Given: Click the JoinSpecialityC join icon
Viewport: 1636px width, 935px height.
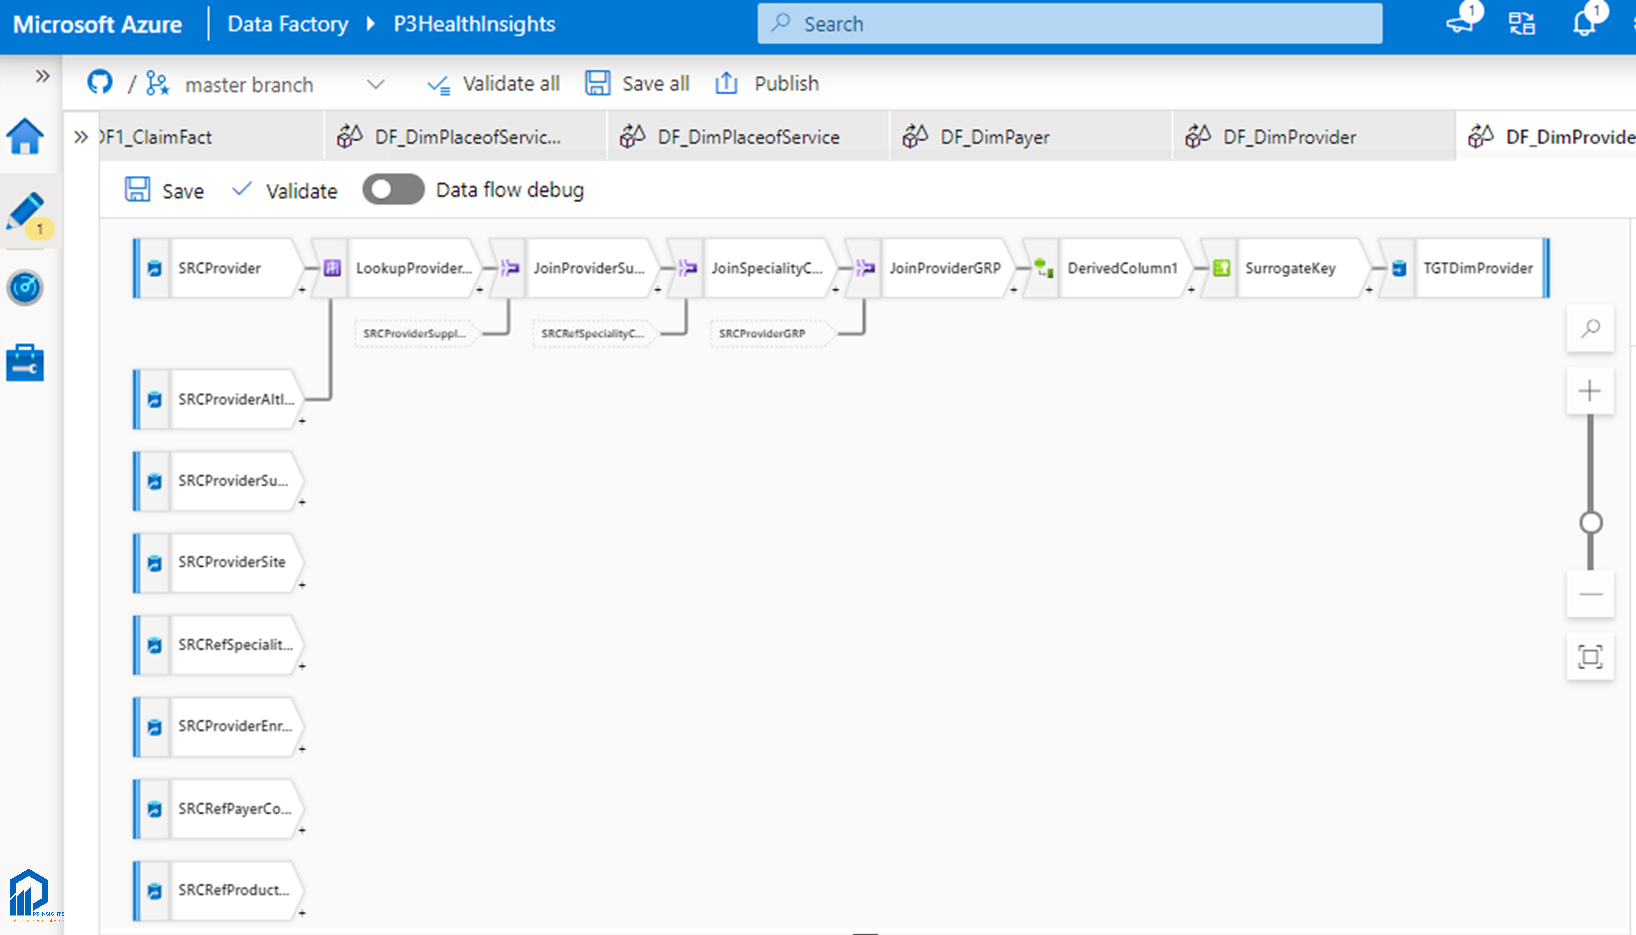Looking at the screenshot, I should tap(688, 268).
